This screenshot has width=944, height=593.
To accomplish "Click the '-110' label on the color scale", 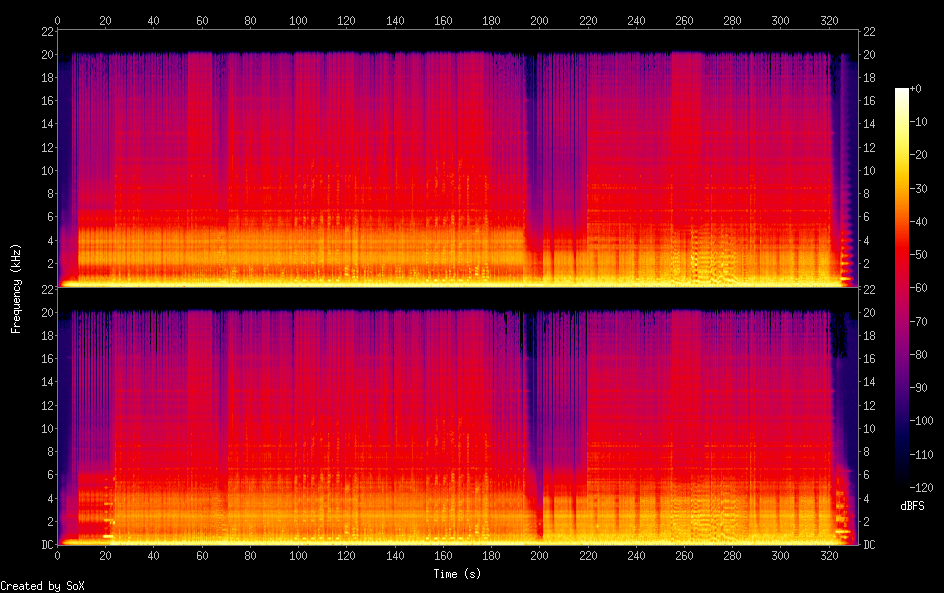I will tap(921, 455).
